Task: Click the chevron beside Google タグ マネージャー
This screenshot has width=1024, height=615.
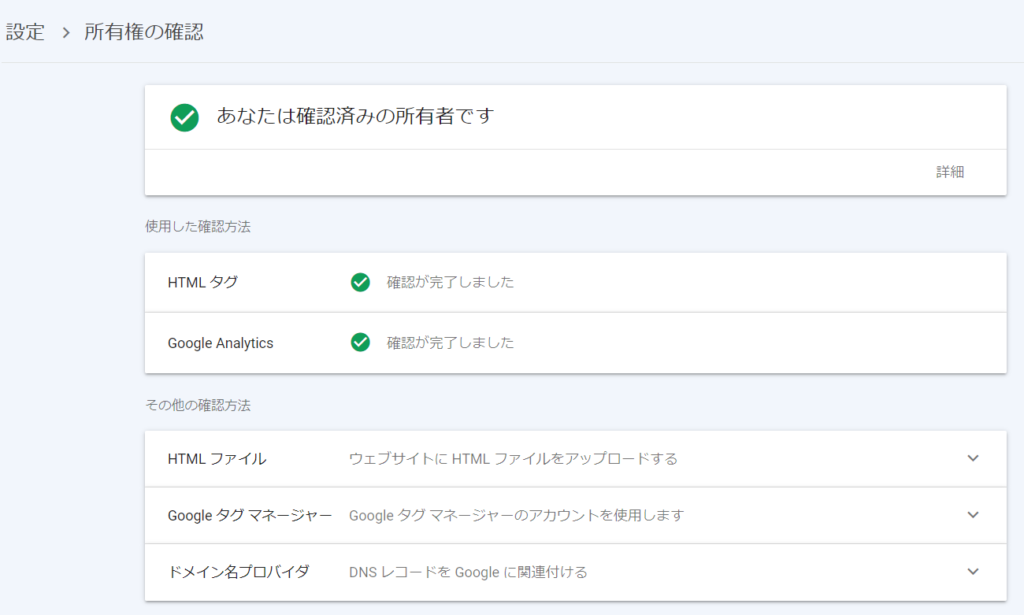Action: click(971, 515)
